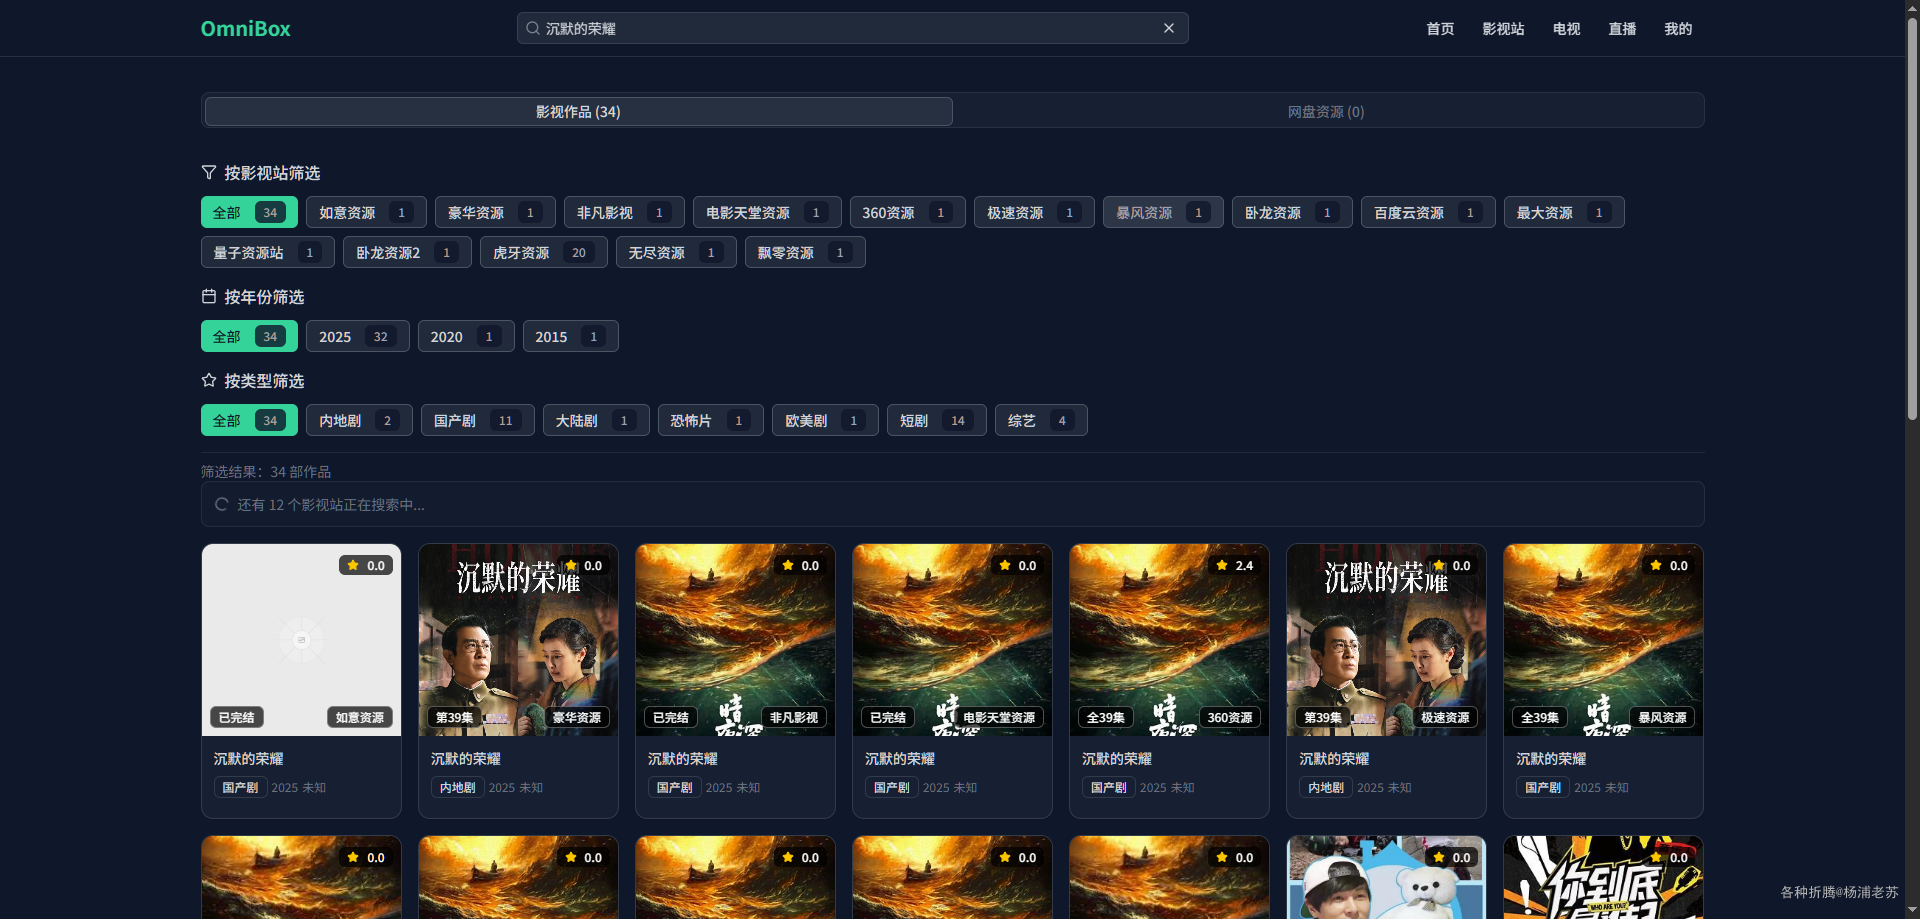Switch to the 影视作品 (34) tab
Image resolution: width=1920 pixels, height=919 pixels.
[578, 111]
